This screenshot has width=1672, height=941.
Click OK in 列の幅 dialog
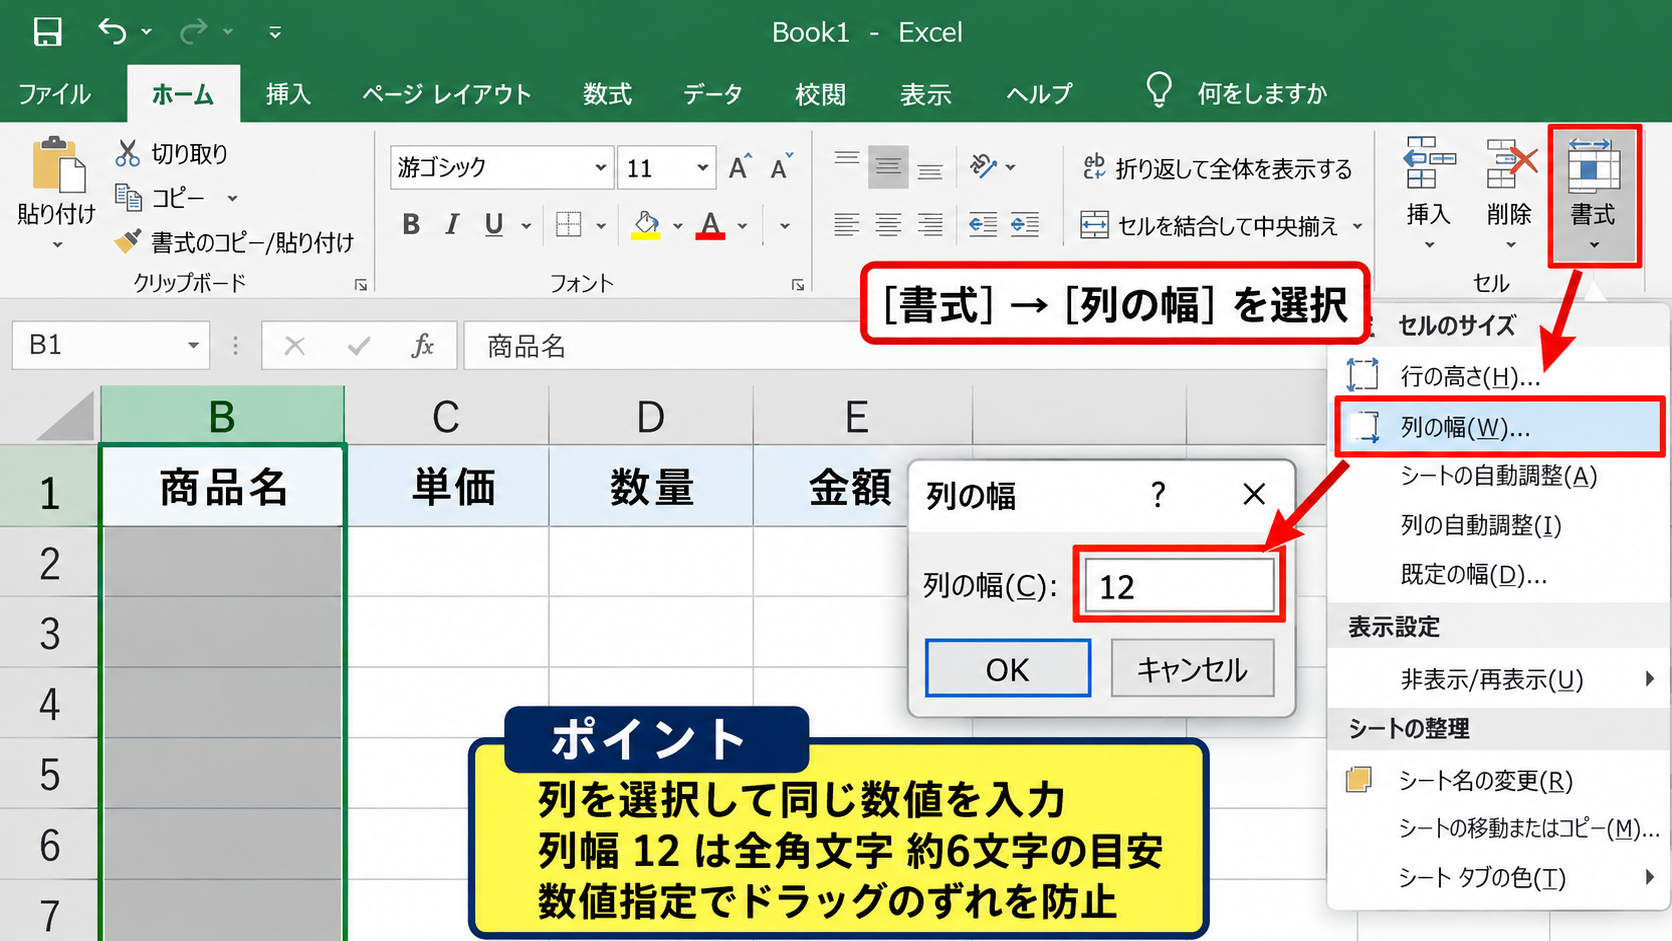1007,669
